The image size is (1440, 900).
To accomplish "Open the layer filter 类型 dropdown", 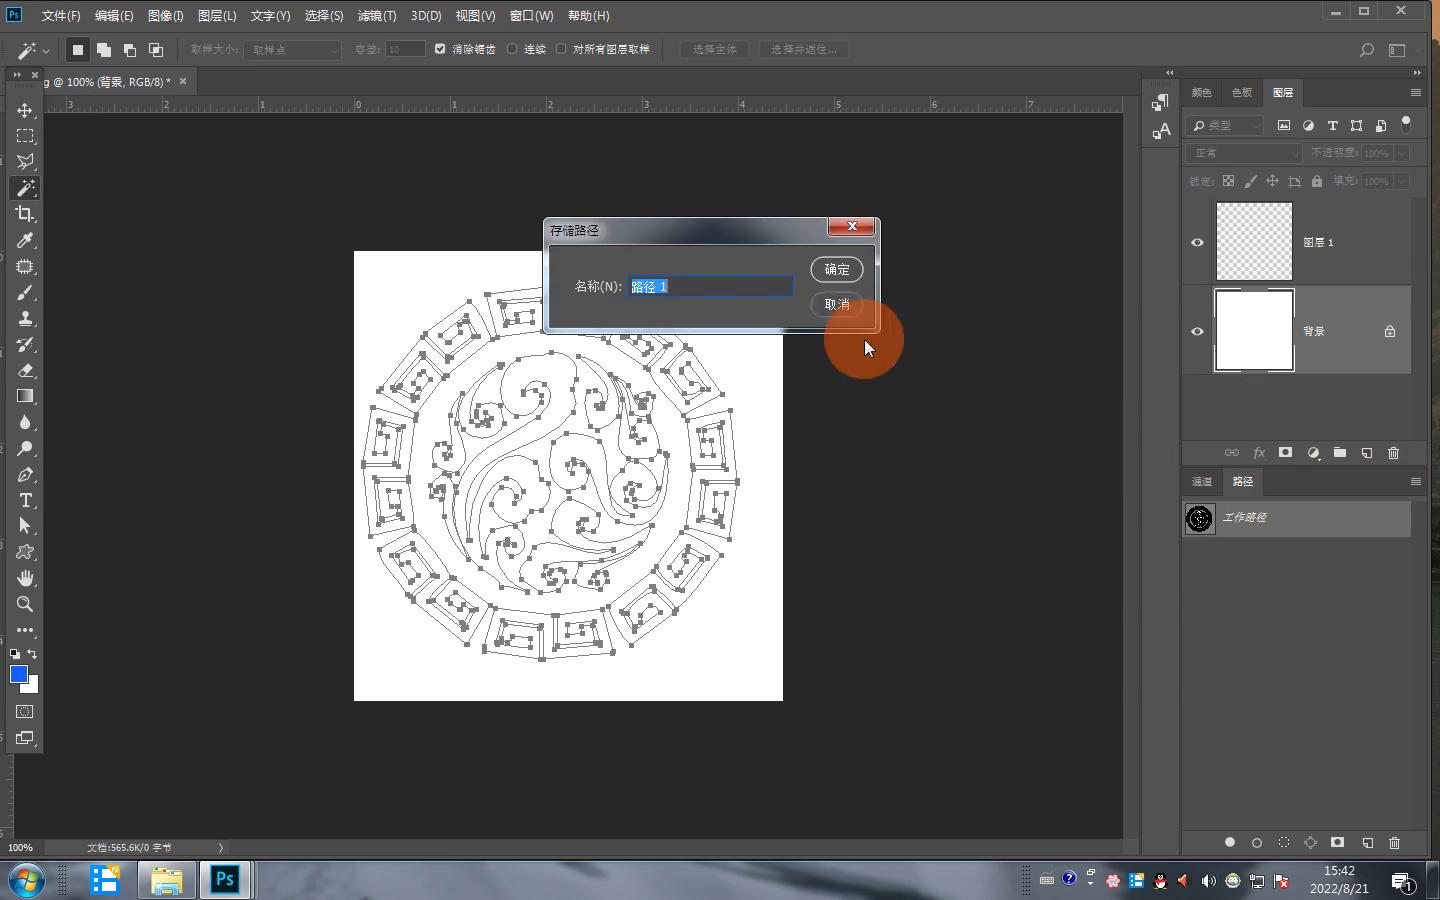I will click(1226, 125).
